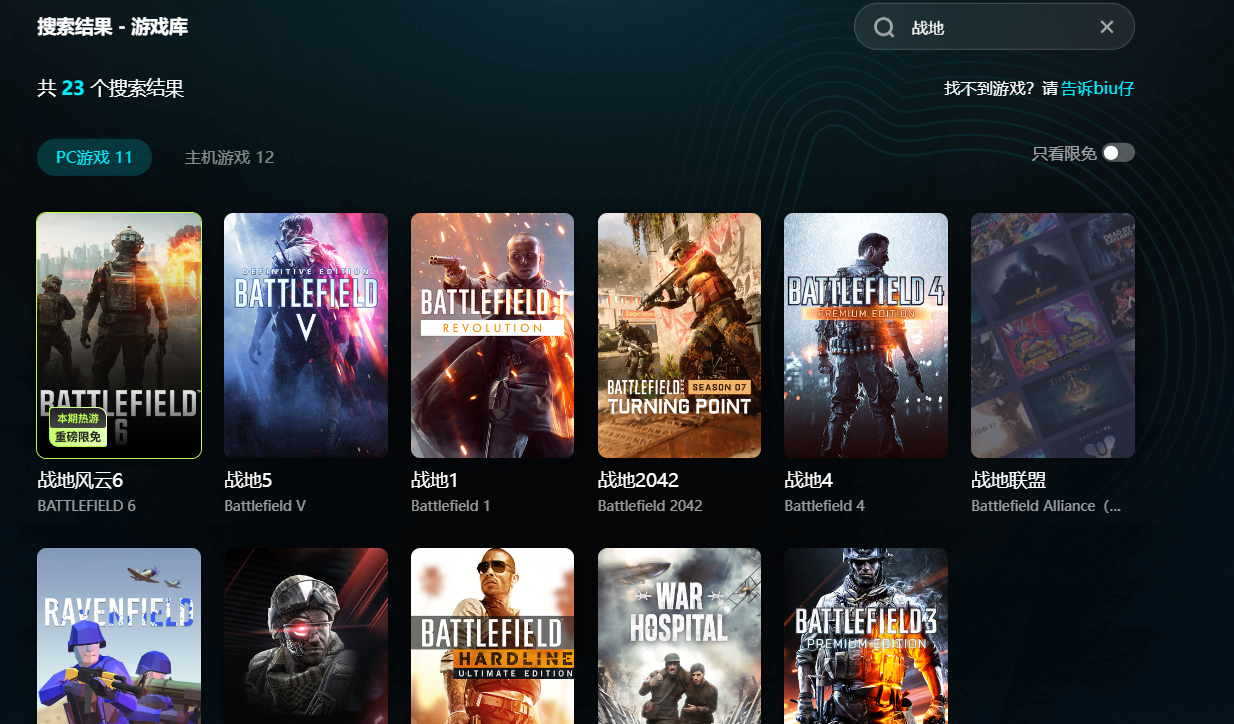The width and height of the screenshot is (1234, 724).
Task: Click the Battlefield 2042 subtitle text
Action: (x=650, y=506)
